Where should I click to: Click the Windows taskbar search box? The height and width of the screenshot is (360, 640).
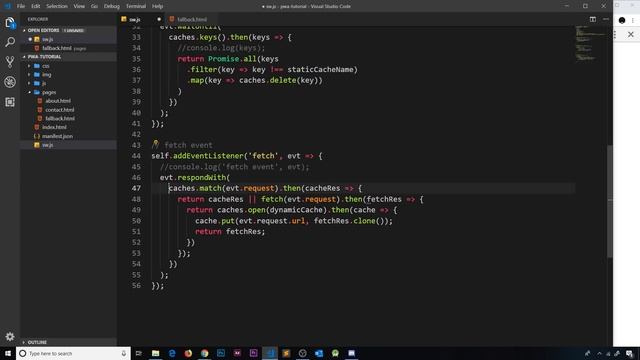(x=73, y=353)
